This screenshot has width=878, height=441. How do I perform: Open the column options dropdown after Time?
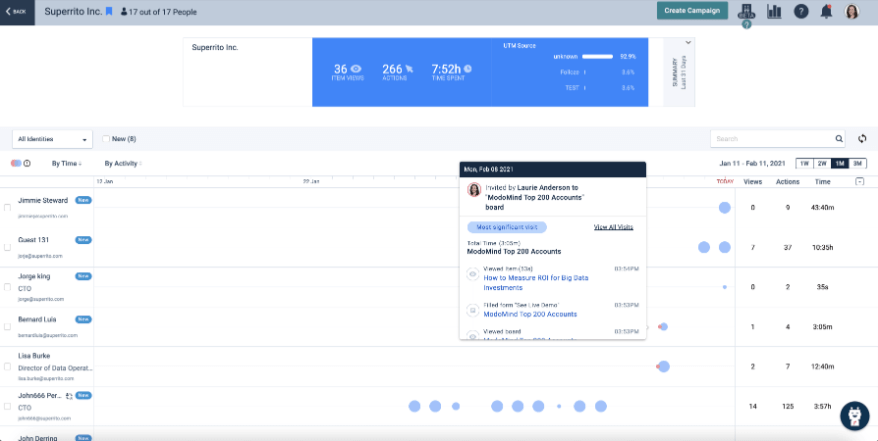tap(860, 181)
